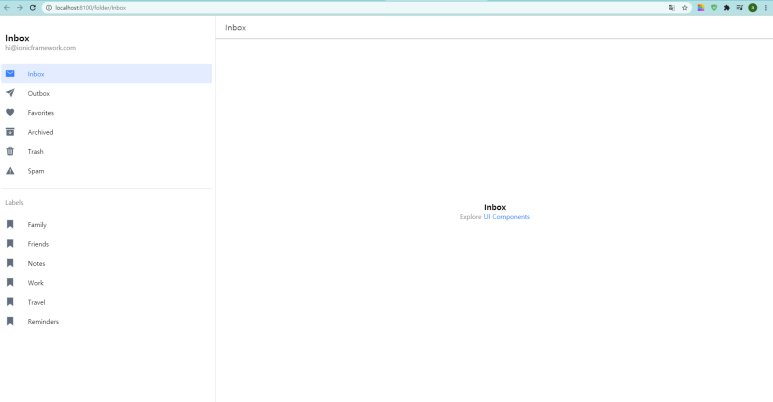Click the Reminders bookmark icon
Viewport: 773px width, 402px height.
pyautogui.click(x=10, y=321)
